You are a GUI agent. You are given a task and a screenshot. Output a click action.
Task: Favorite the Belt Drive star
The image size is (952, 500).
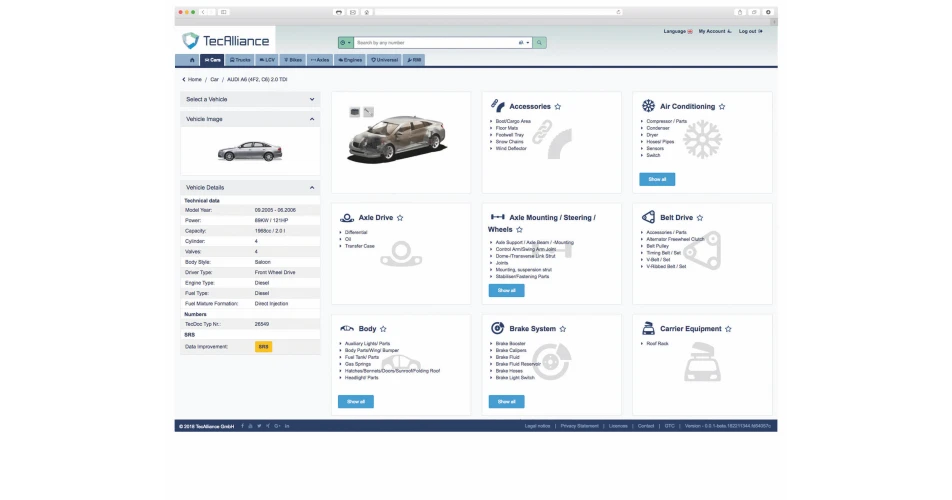coord(700,218)
